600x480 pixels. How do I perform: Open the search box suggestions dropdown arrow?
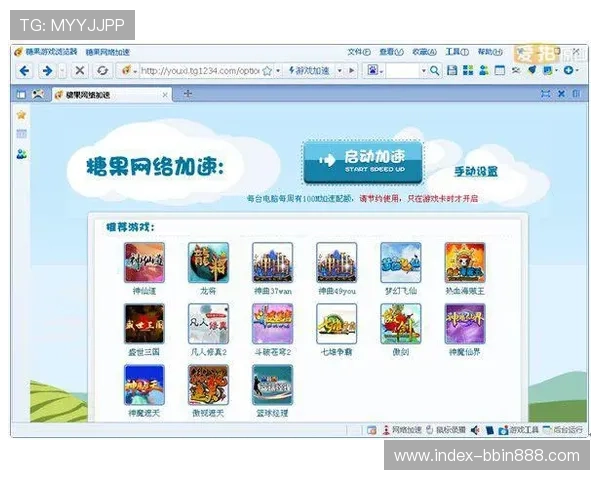coord(424,71)
